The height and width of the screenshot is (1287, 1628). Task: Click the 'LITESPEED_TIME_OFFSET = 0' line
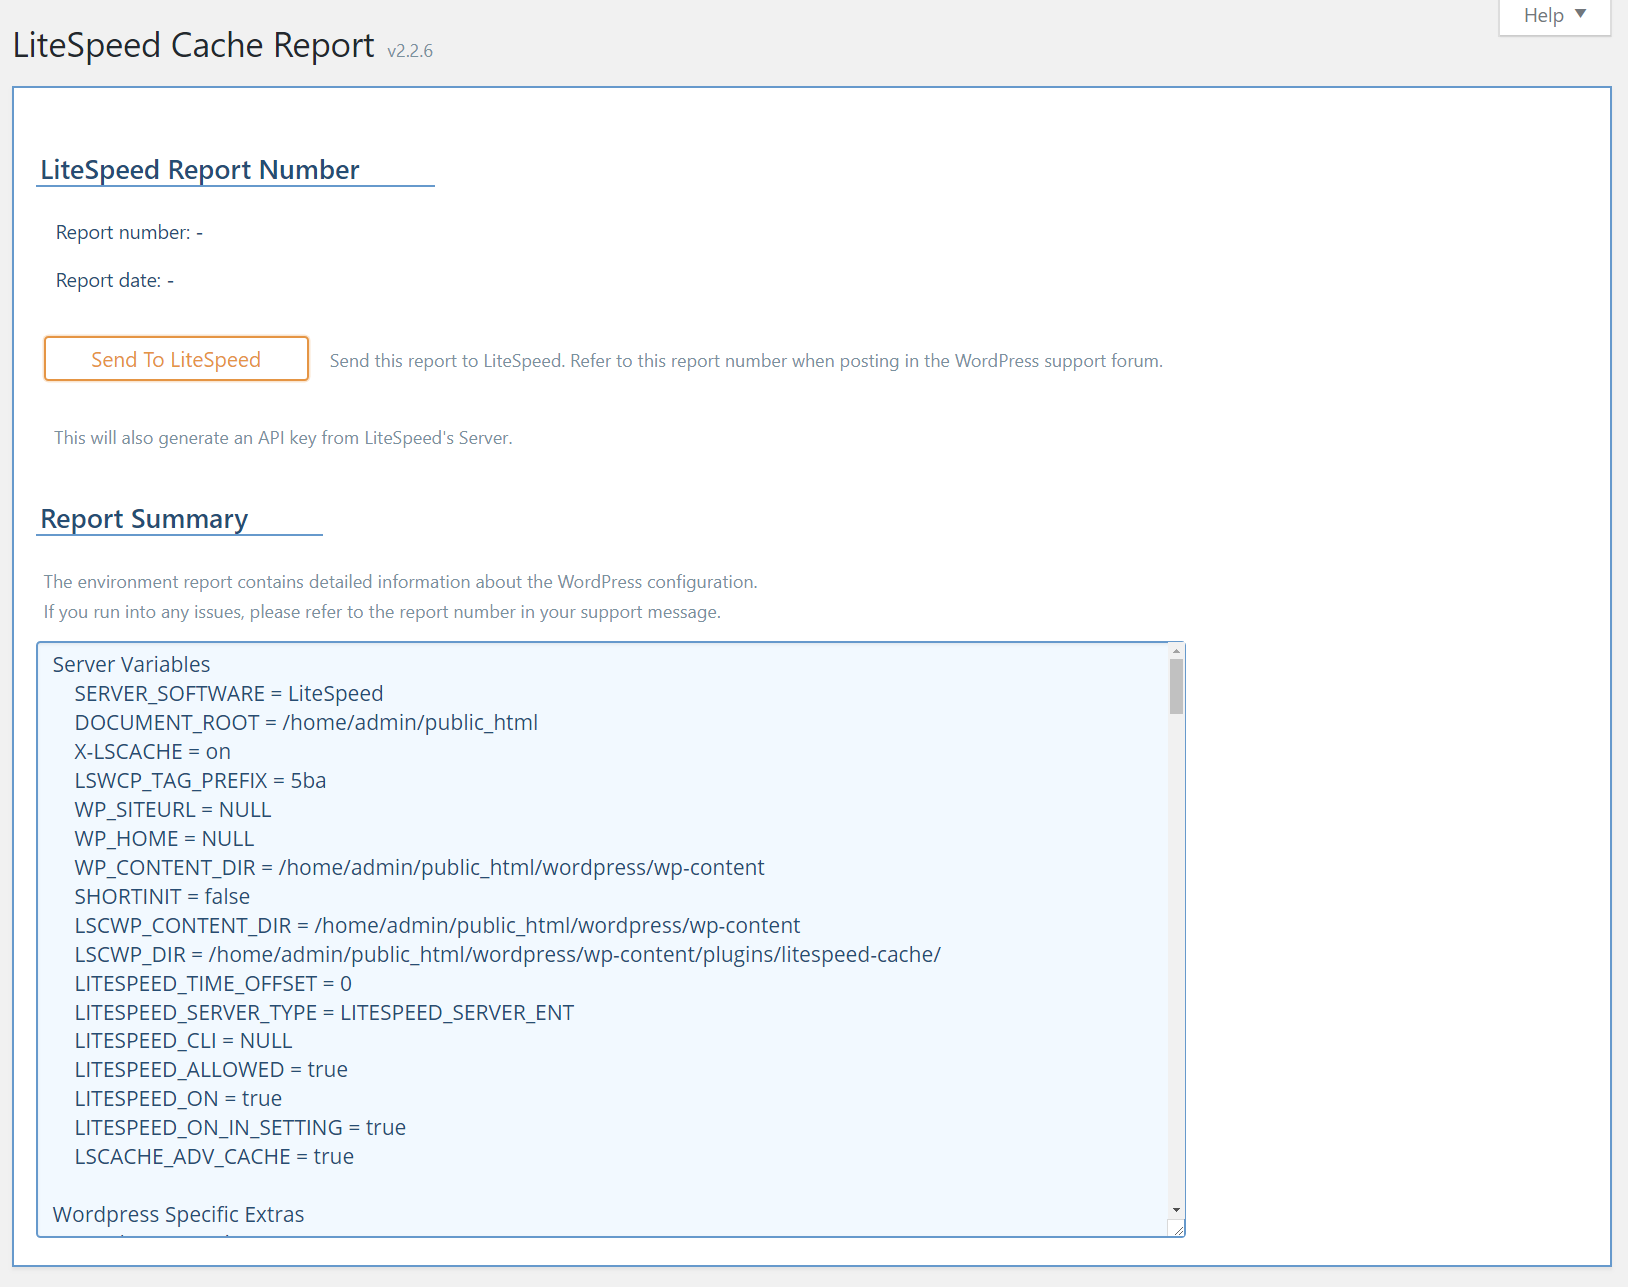click(x=213, y=984)
